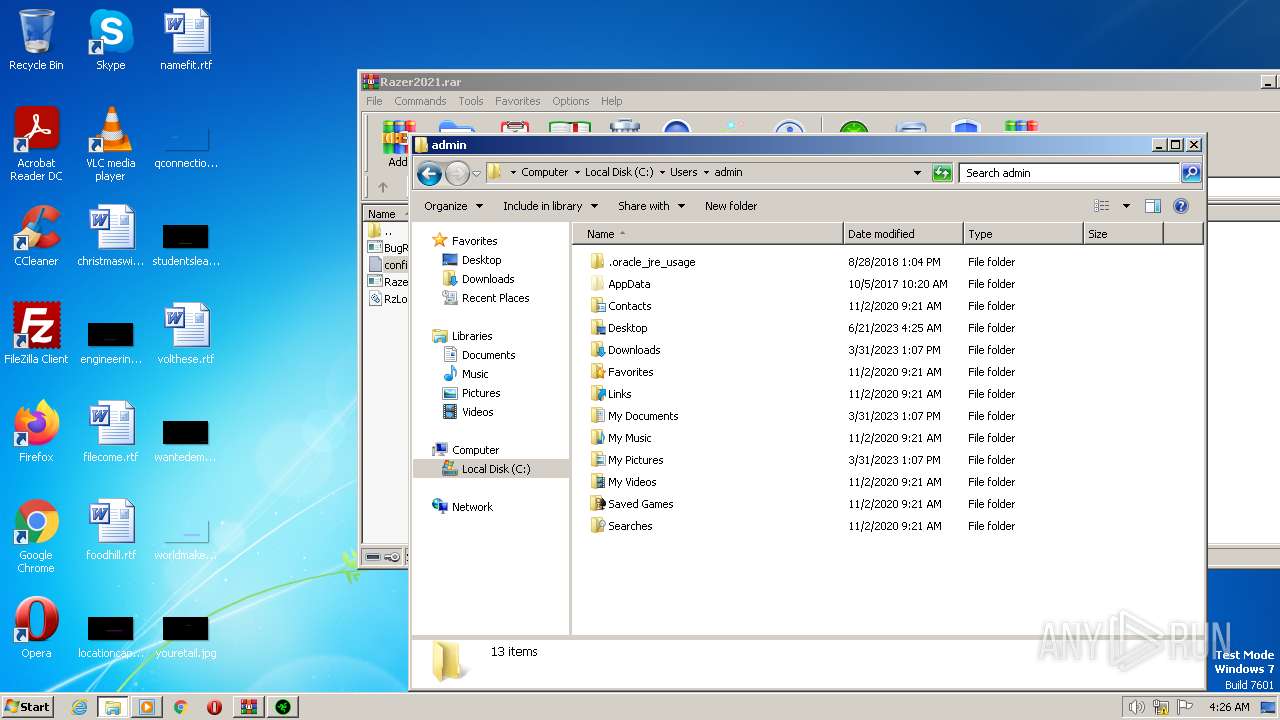1280x720 pixels.
Task: Open CCleaner desktop shortcut
Action: tap(36, 236)
